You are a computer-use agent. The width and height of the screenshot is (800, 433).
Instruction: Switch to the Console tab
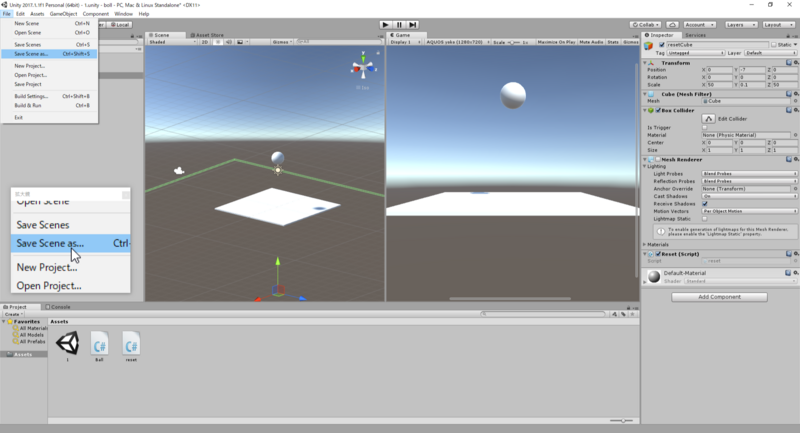pos(58,307)
